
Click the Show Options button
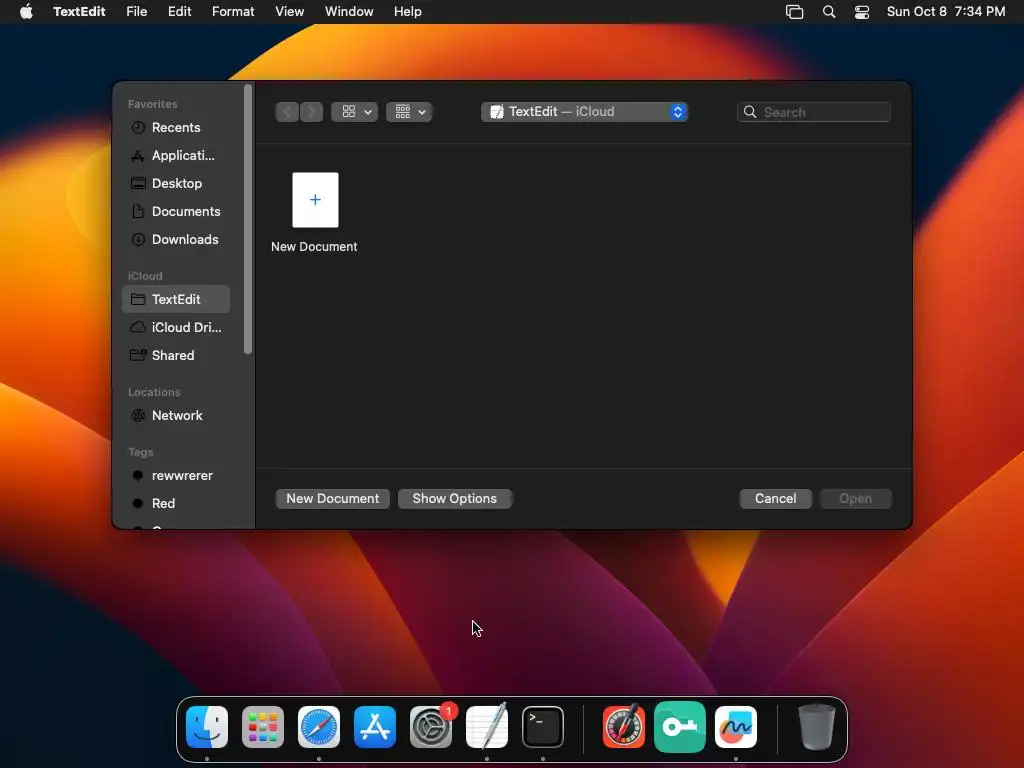[455, 498]
